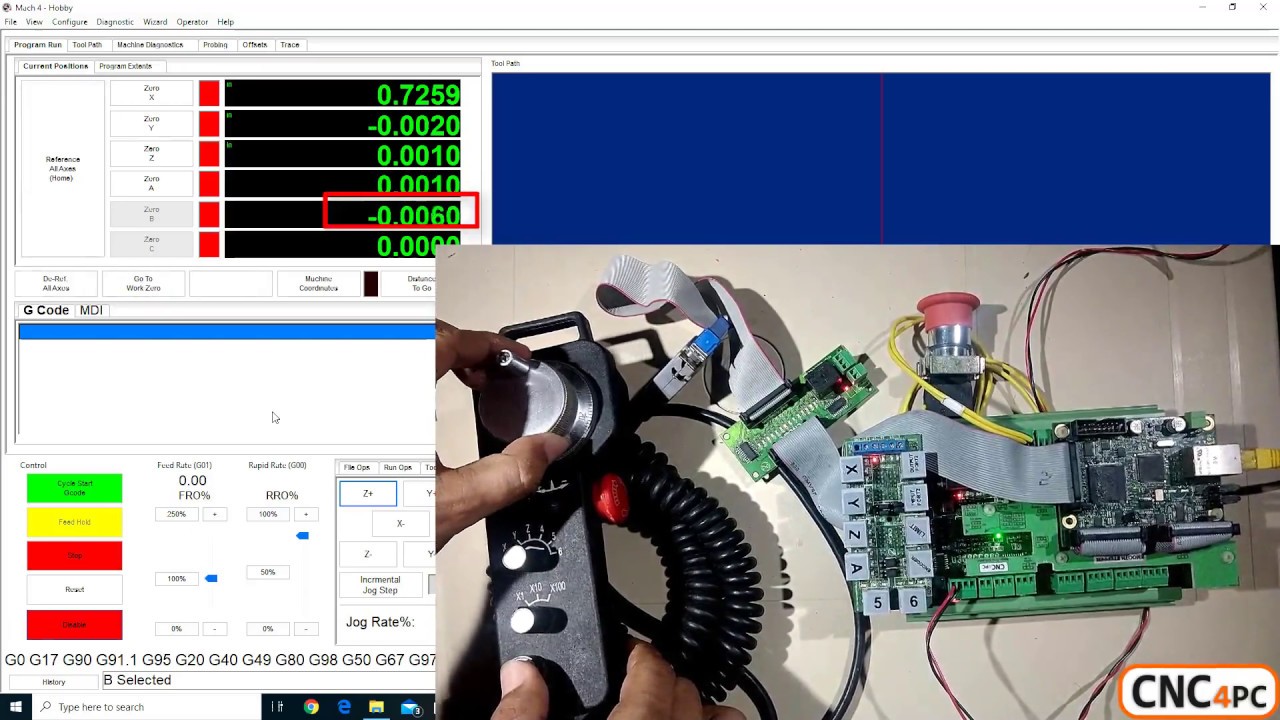Open the File Ops tab

click(x=357, y=467)
